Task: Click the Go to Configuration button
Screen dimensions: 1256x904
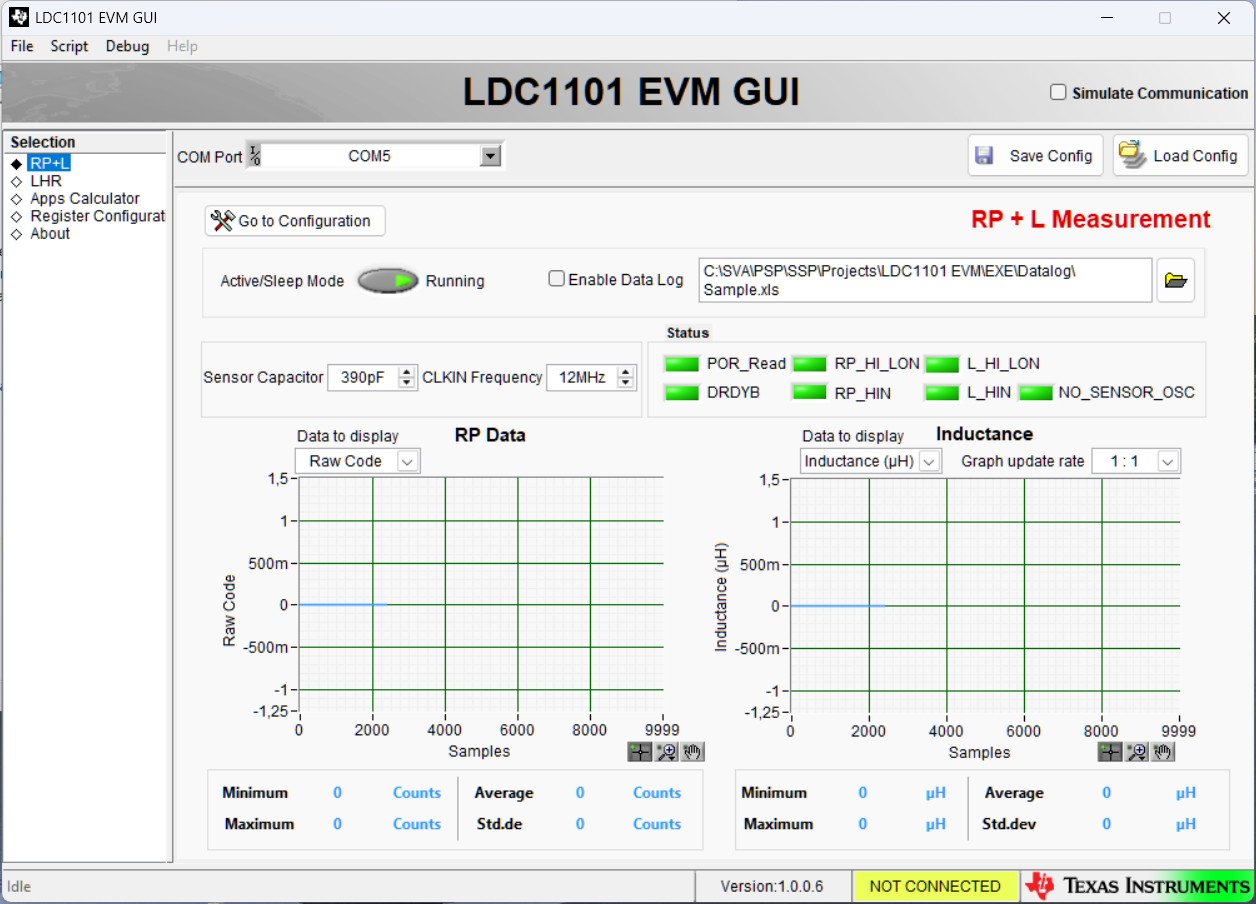Action: point(295,221)
